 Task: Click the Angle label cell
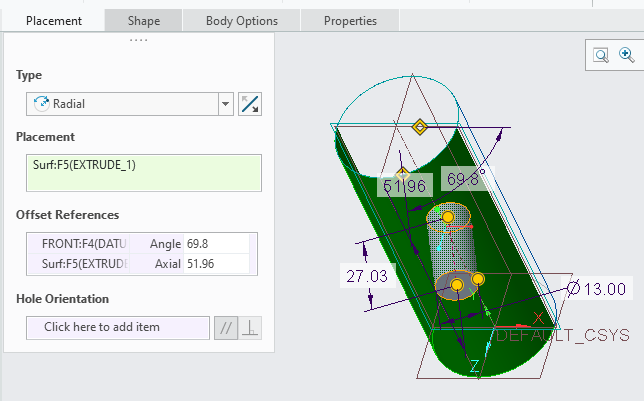157,244
